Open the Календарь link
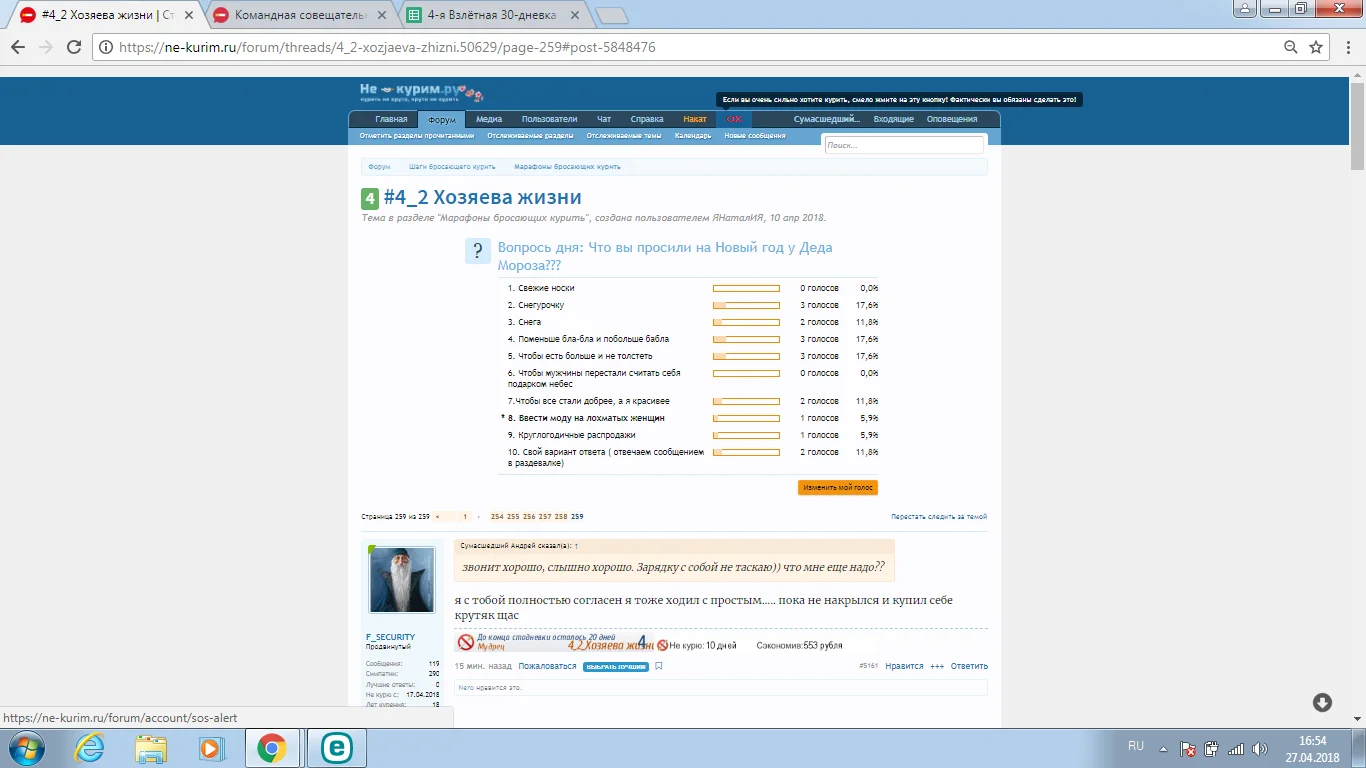The height and width of the screenshot is (768, 1366). pyautogui.click(x=693, y=136)
